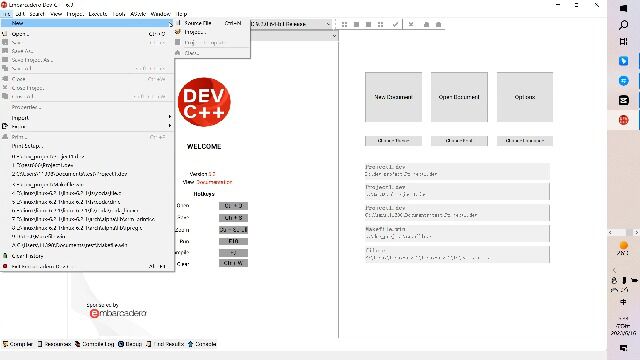The image size is (640, 360).
Task: Click the New Document button
Action: click(393, 97)
